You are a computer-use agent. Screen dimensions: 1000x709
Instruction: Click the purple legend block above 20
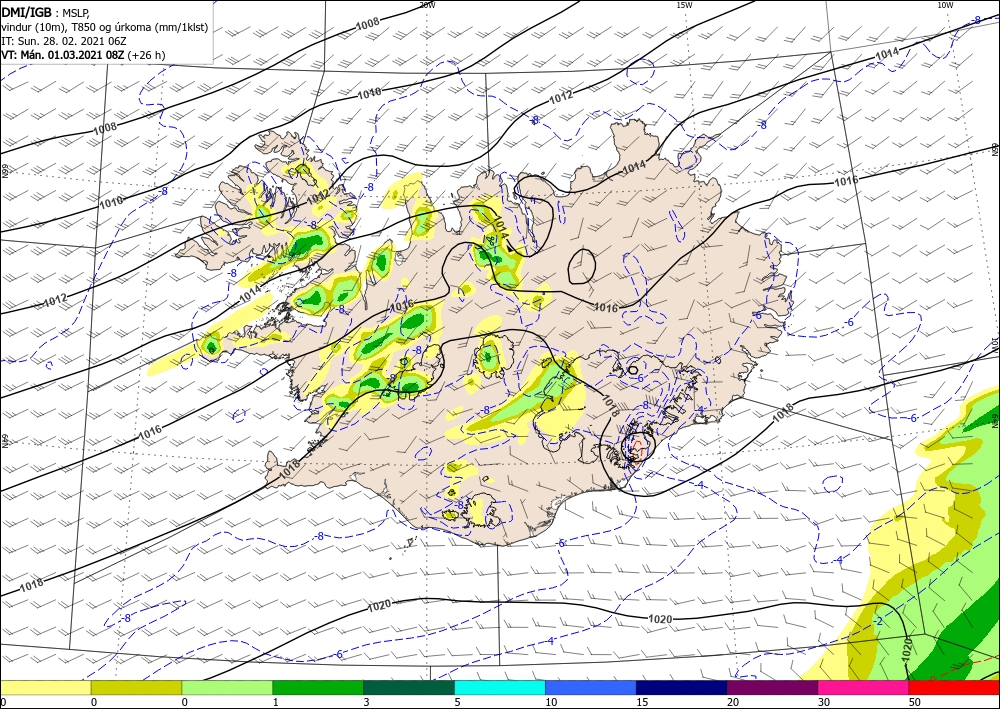click(772, 687)
